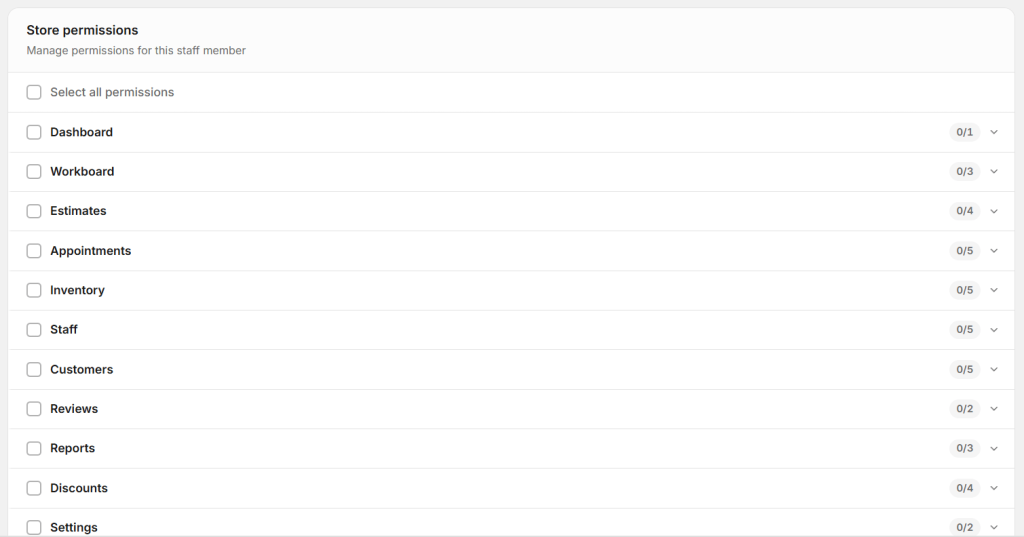Expand the Reviews row chevron
Image resolution: width=1024 pixels, height=537 pixels.
994,409
